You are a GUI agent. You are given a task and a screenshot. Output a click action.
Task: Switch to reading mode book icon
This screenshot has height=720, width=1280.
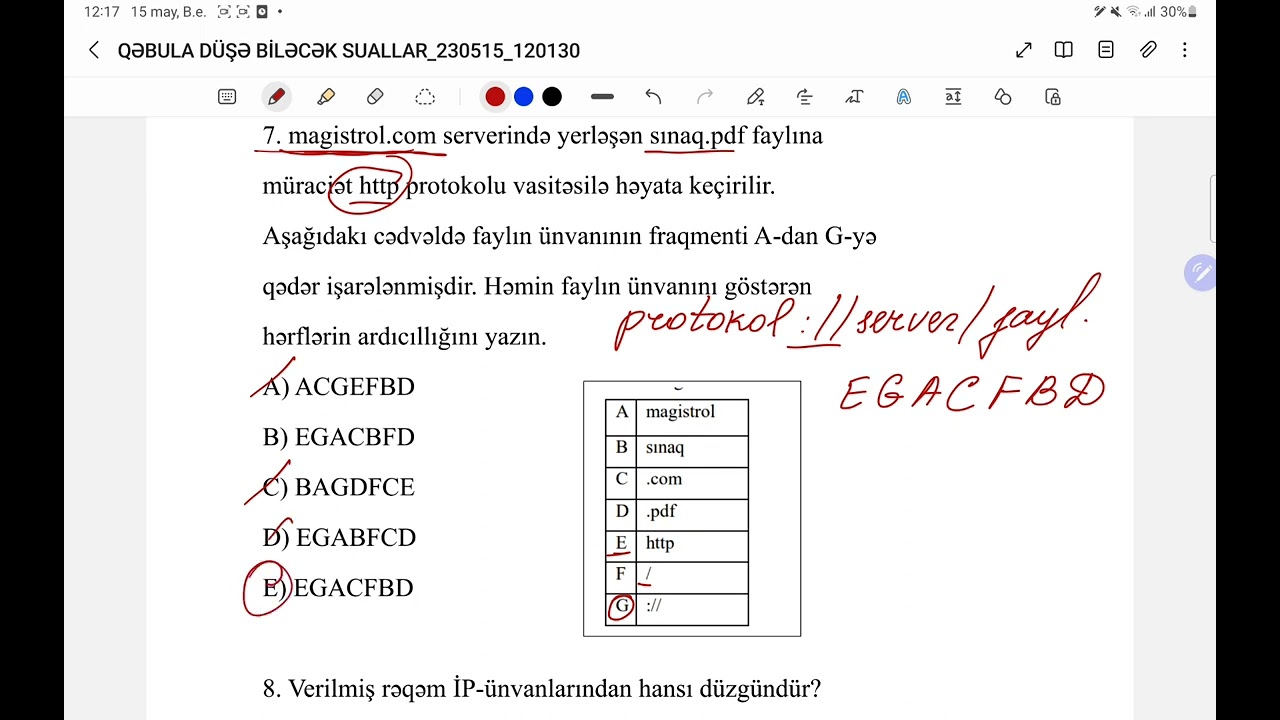tap(1064, 50)
